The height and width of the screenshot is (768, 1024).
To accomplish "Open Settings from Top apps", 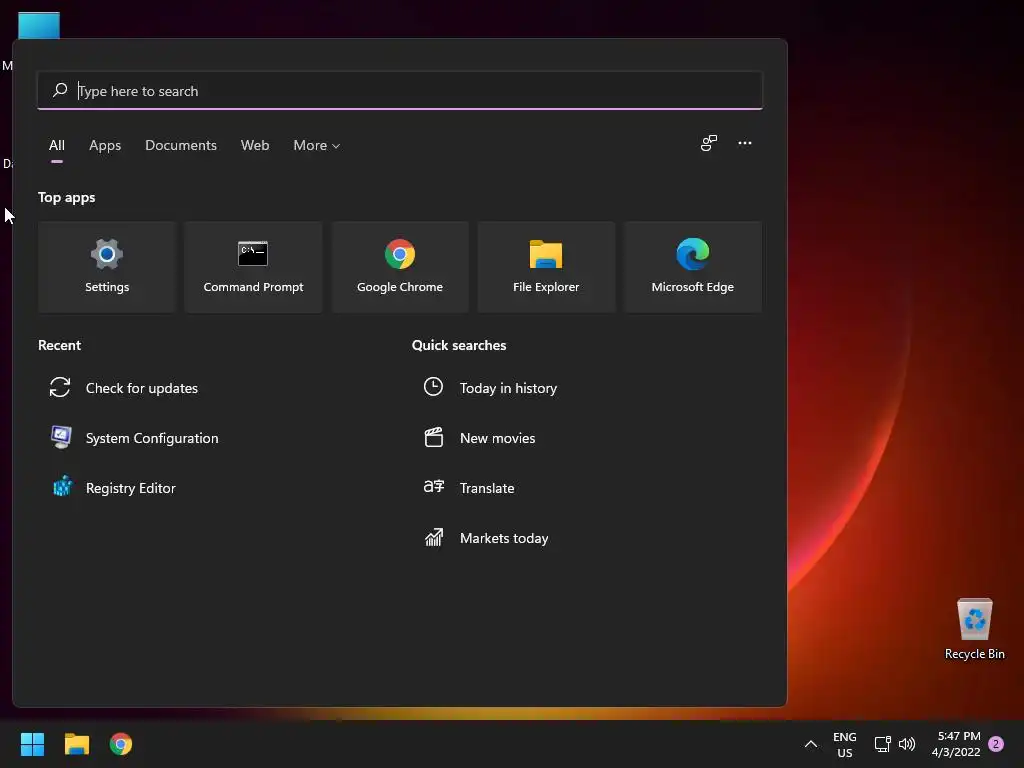I will [107, 266].
